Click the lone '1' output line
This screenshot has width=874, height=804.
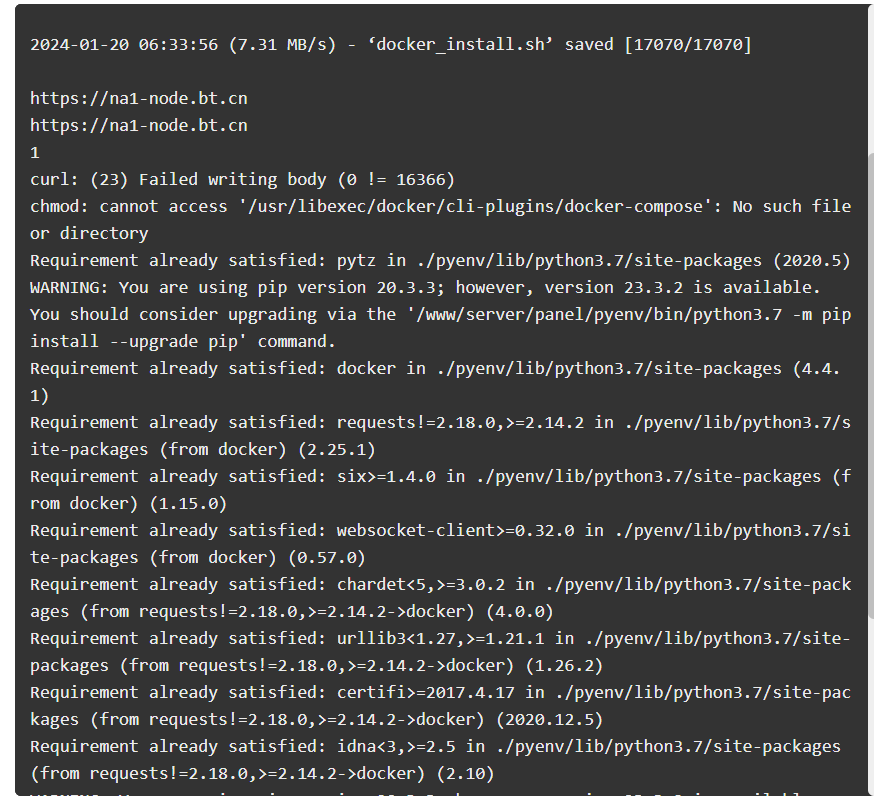pos(35,153)
